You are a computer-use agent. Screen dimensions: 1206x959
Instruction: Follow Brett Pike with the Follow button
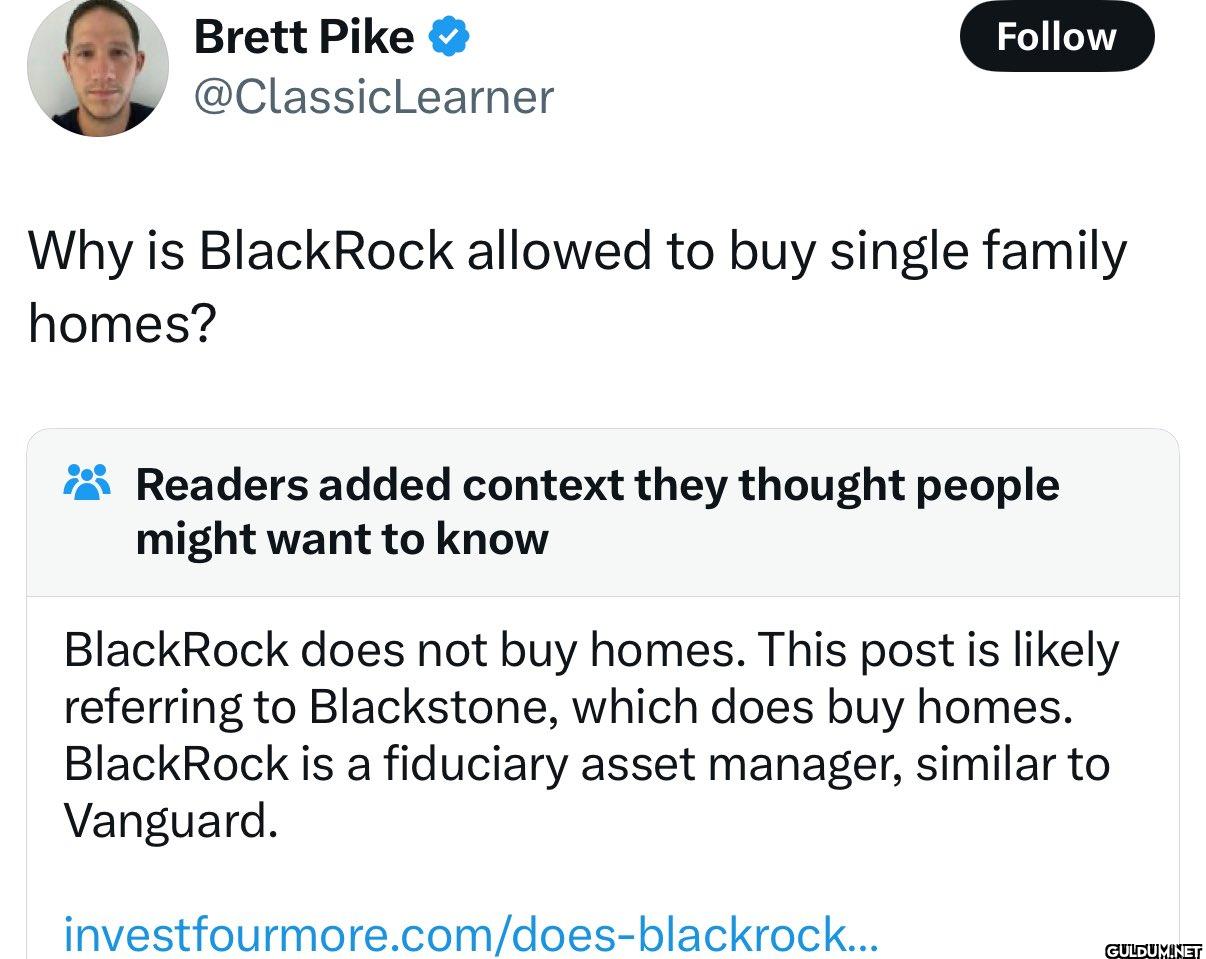tap(1056, 37)
